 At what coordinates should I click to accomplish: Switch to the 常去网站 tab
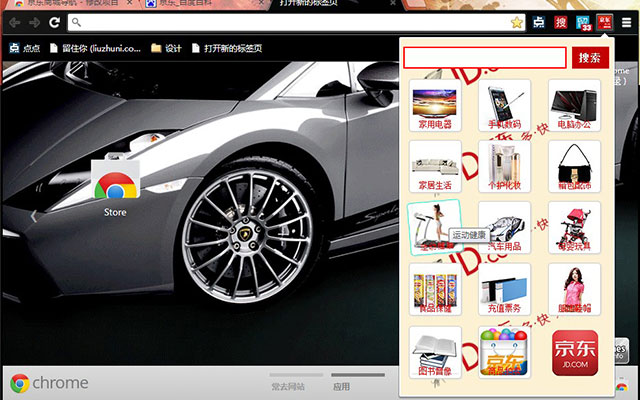tap(290, 385)
